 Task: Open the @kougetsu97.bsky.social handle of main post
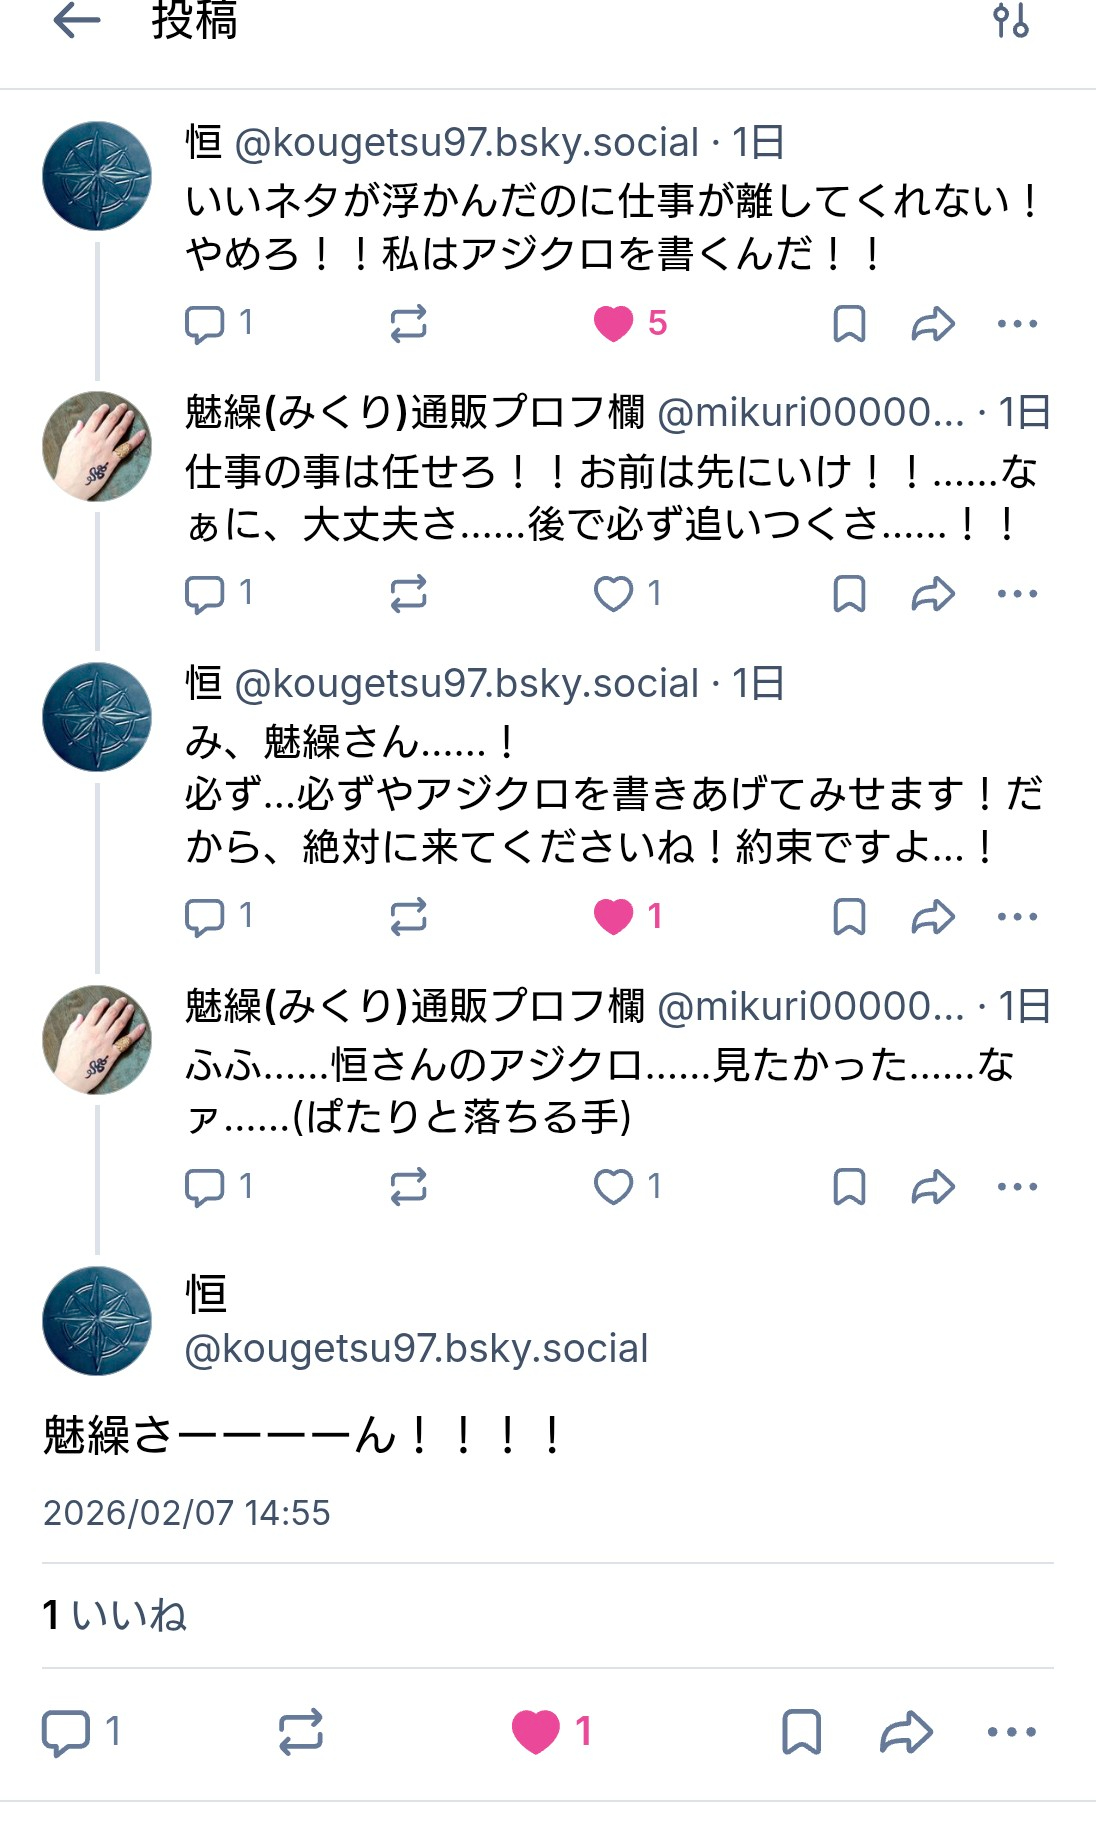(x=416, y=1349)
